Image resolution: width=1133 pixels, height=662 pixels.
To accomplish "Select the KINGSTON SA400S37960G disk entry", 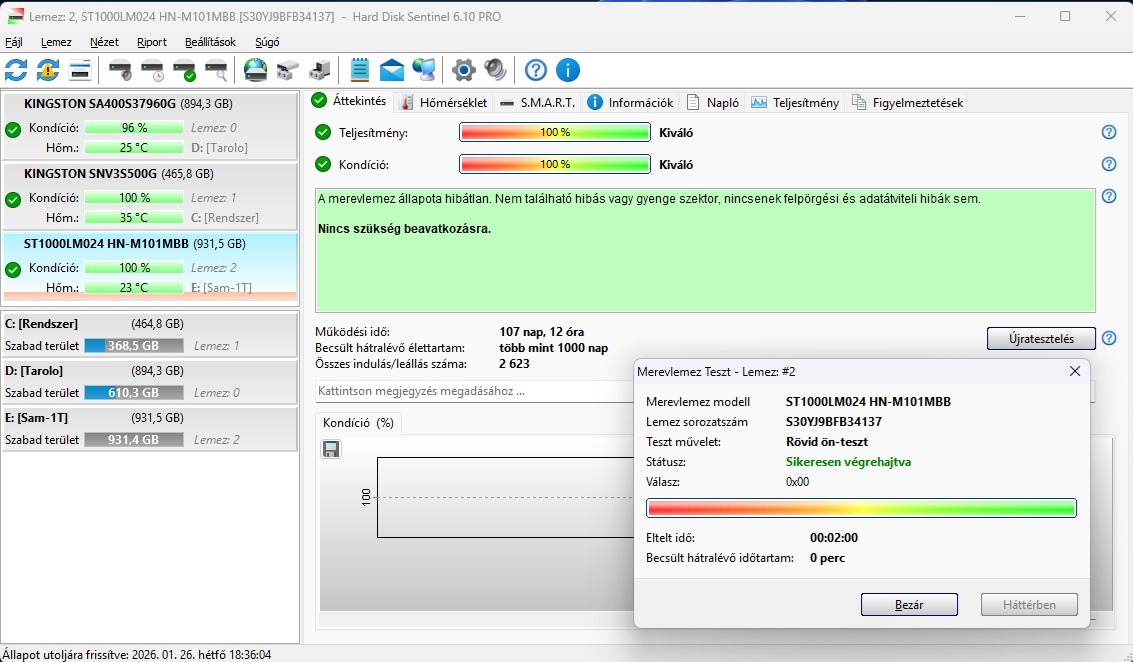I will pos(150,126).
